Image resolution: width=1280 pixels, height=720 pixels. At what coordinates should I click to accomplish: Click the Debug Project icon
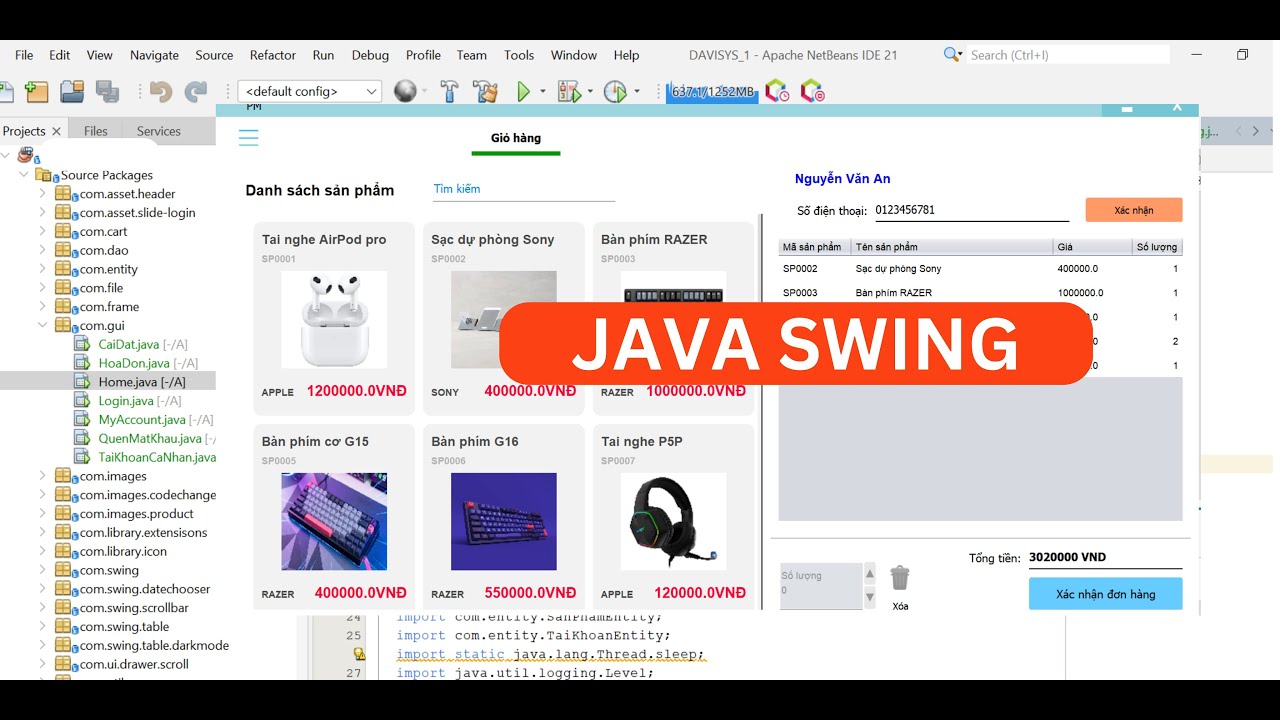pyautogui.click(x=569, y=91)
